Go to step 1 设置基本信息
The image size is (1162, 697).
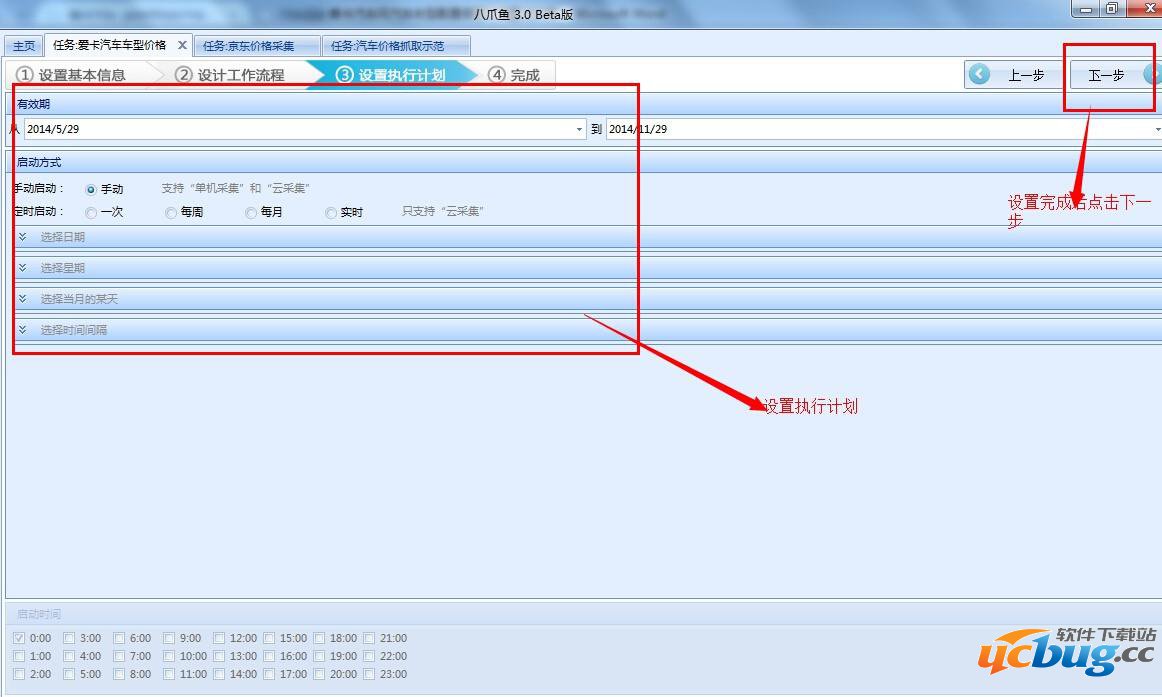pos(72,75)
